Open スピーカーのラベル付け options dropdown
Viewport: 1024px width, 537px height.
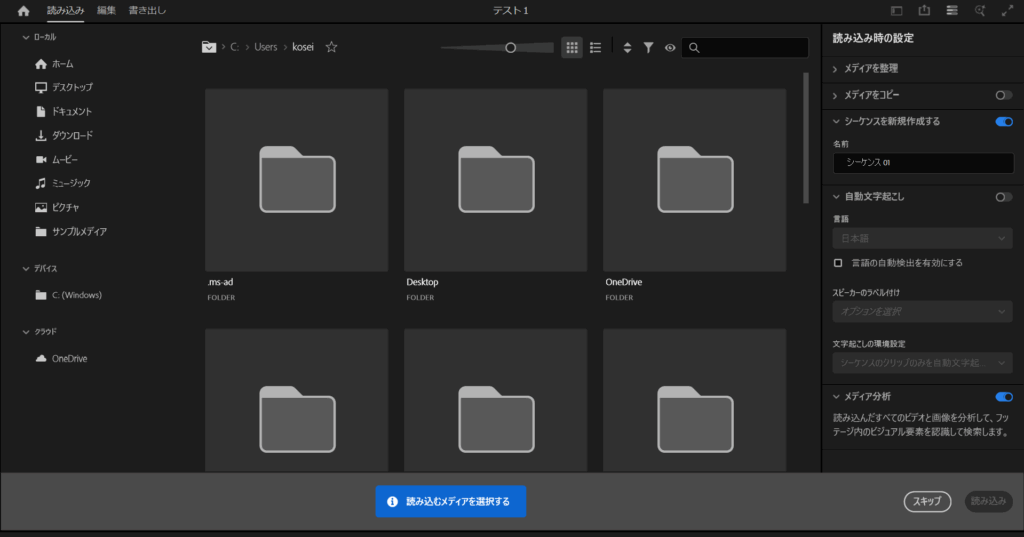coord(922,312)
